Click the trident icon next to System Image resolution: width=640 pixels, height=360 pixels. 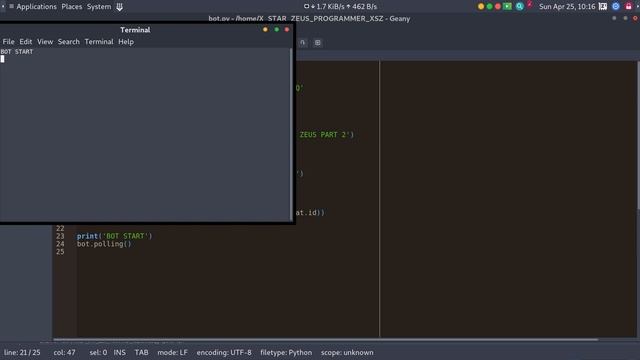coord(119,7)
